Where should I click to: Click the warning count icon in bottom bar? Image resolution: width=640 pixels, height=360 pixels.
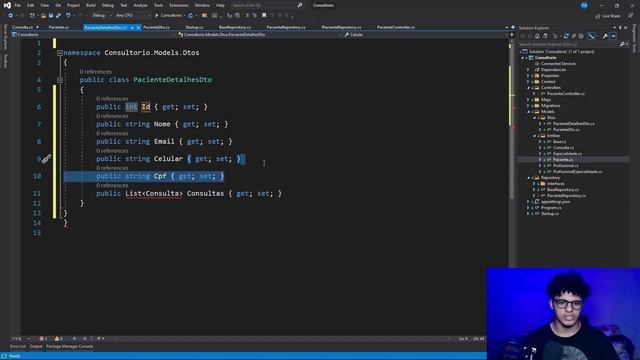tap(58, 339)
